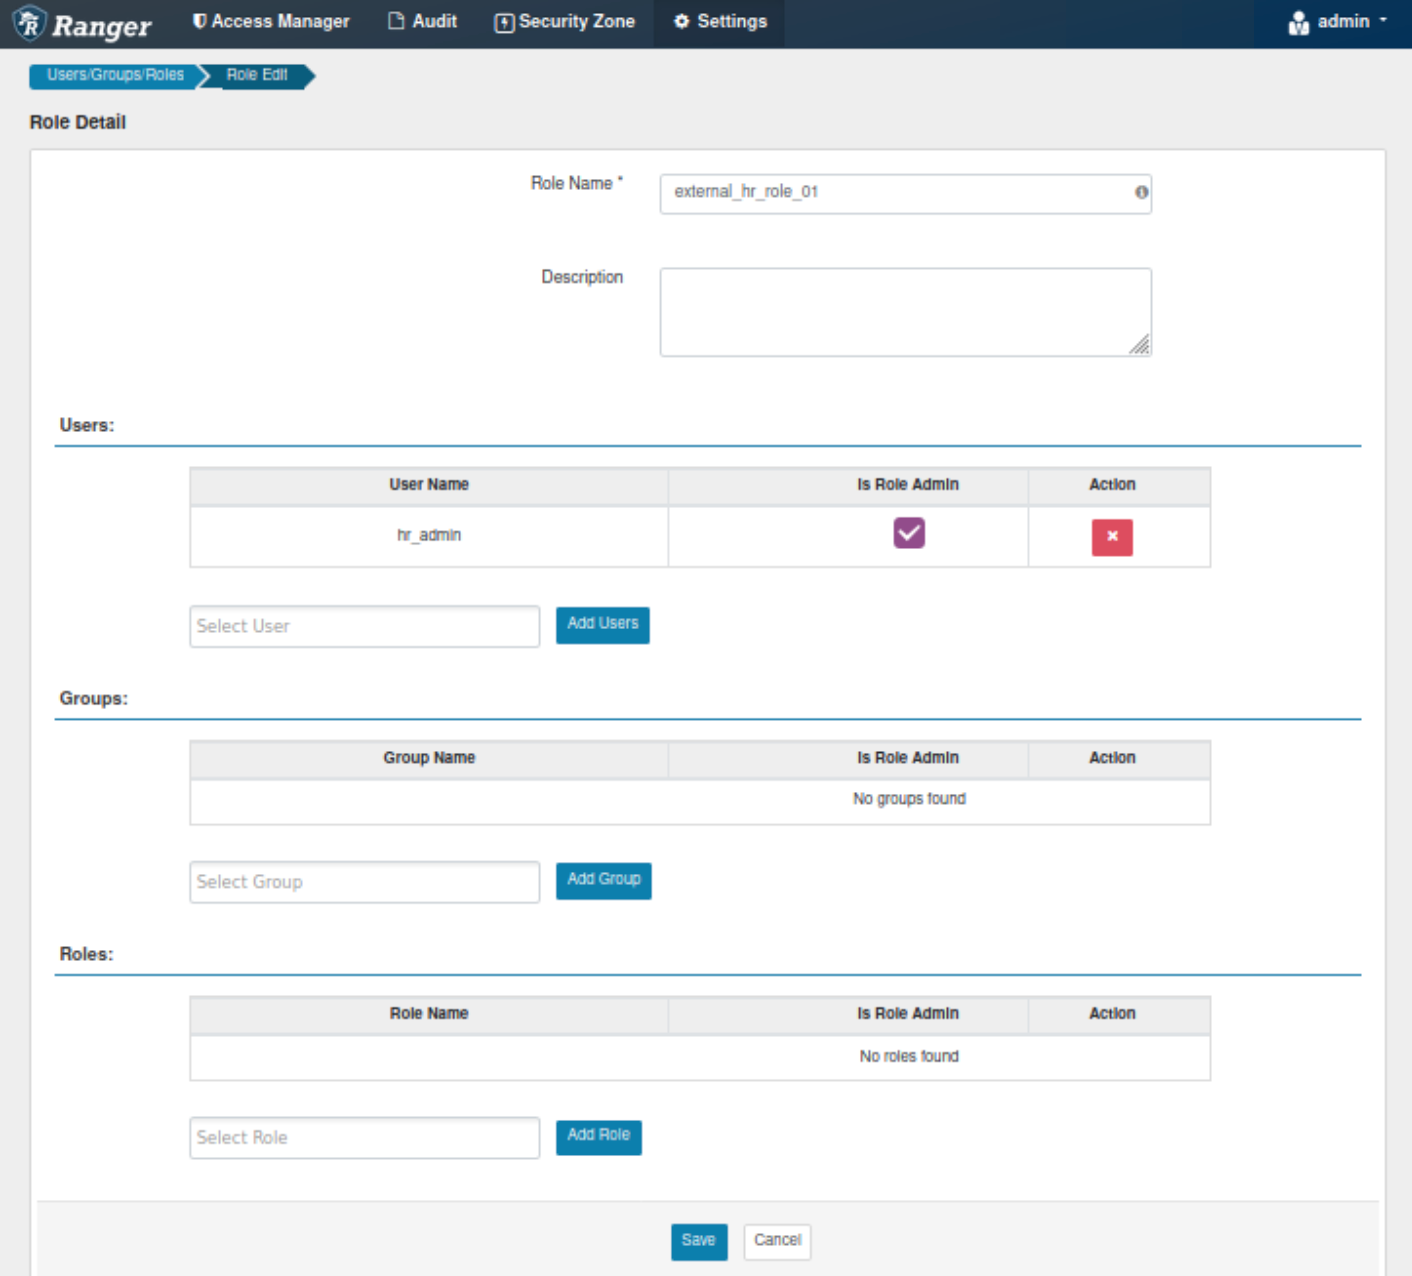
Task: Click the Description text area
Action: click(x=904, y=311)
